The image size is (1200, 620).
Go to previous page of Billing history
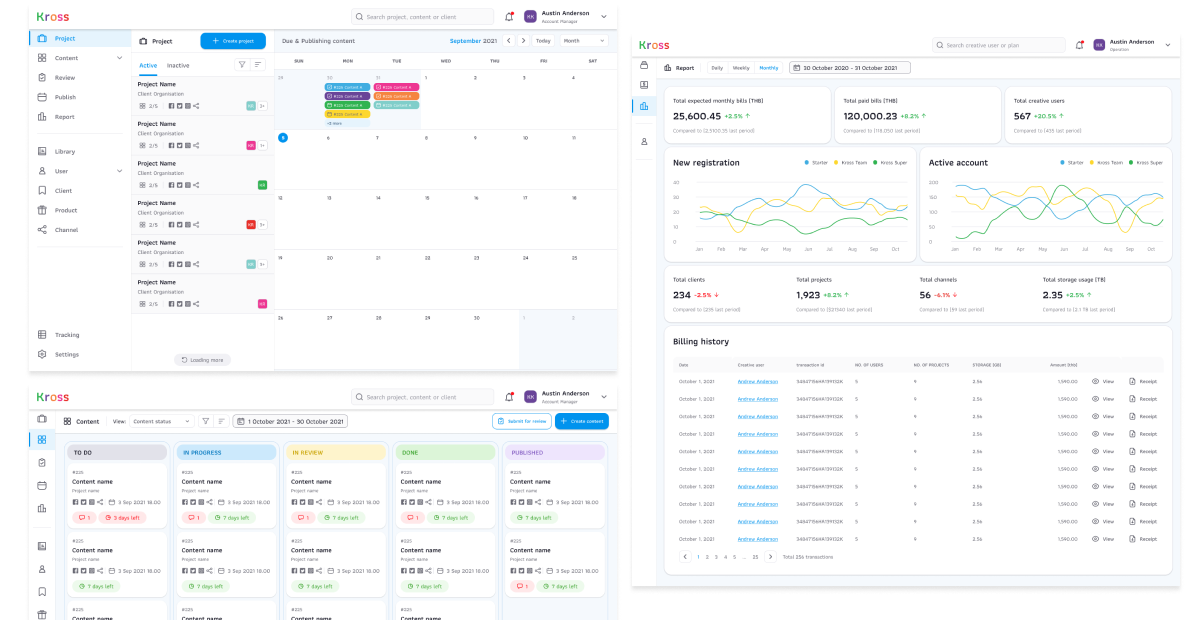[x=685, y=556]
